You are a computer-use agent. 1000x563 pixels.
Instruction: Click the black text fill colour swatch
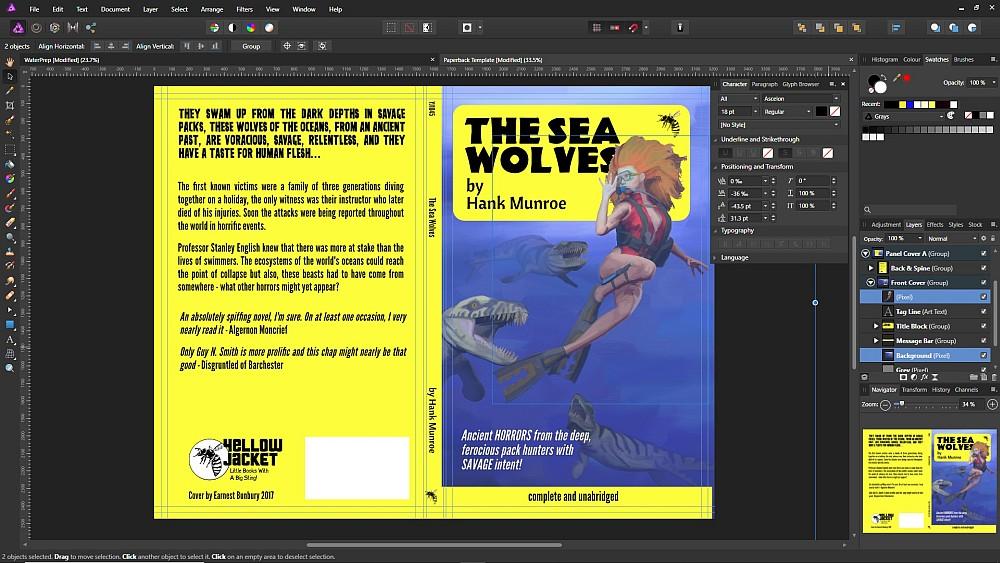[x=821, y=112]
